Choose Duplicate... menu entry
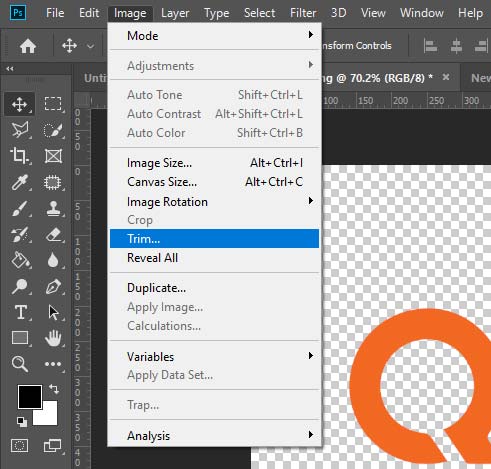 (x=214, y=288)
